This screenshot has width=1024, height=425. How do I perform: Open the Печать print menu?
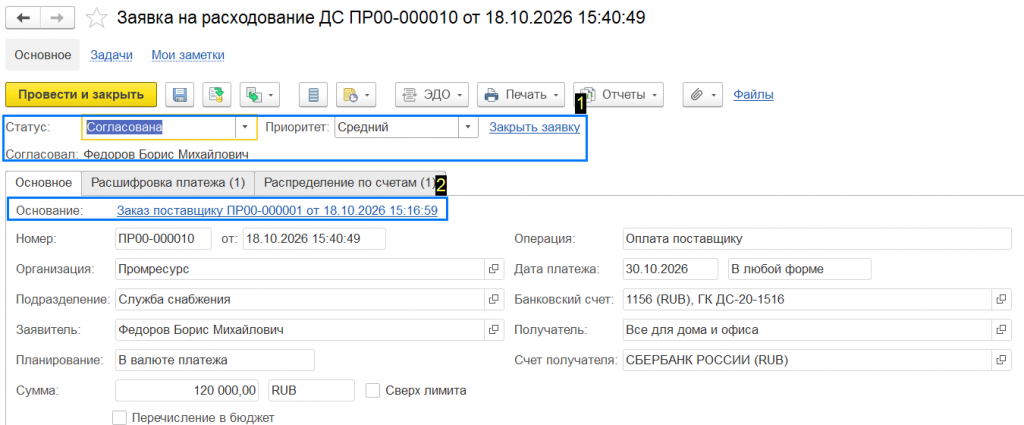[x=521, y=95]
